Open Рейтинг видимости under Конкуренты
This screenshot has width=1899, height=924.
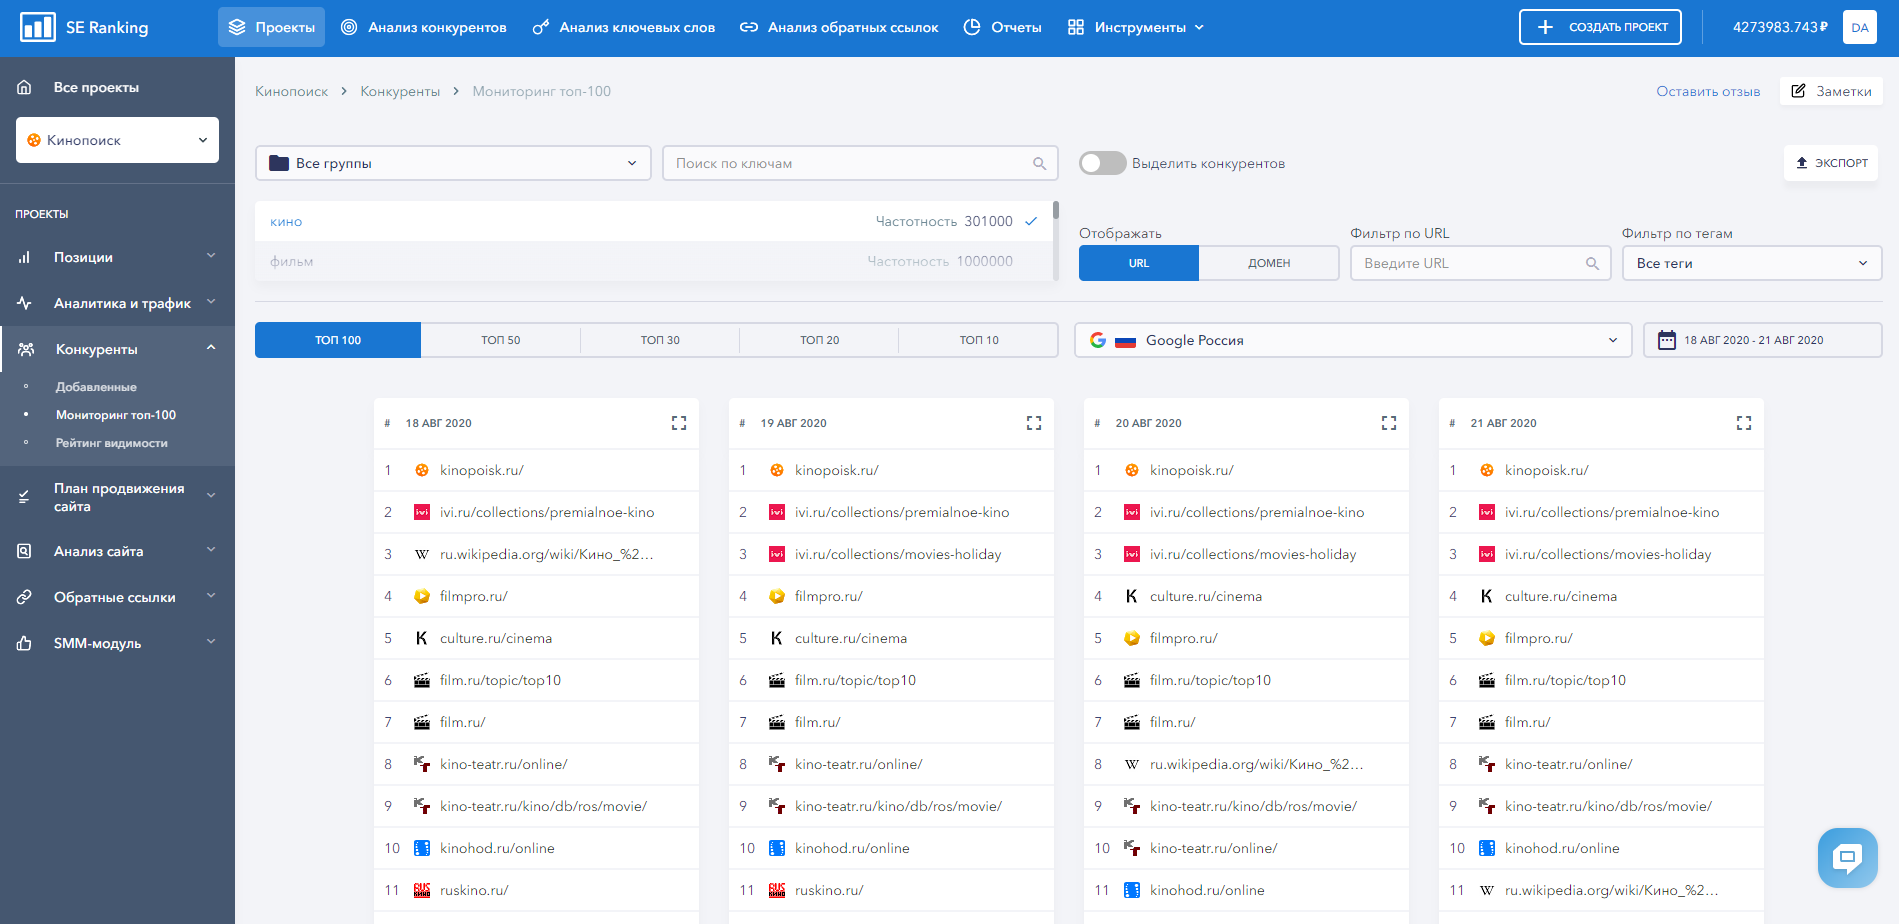pos(112,443)
